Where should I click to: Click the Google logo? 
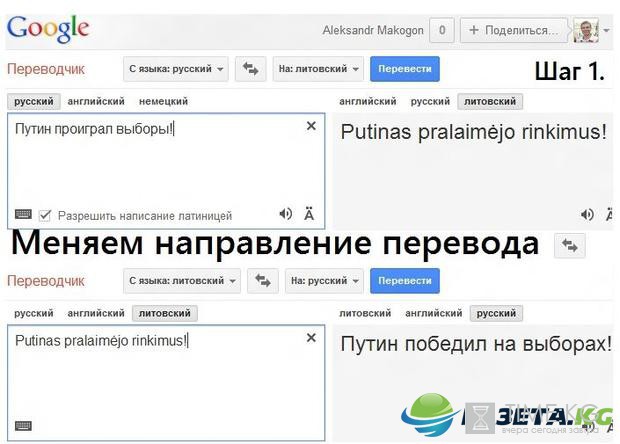tap(48, 29)
